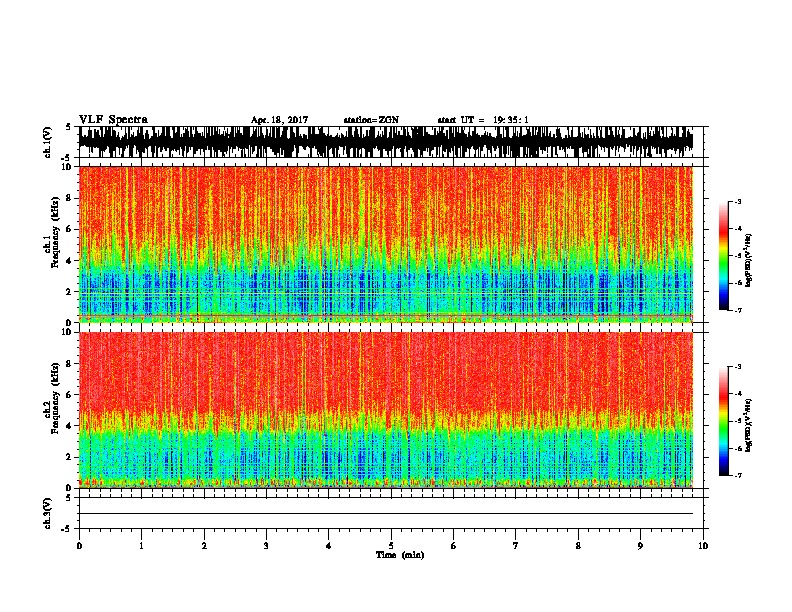Click time axis tick label "9"
This screenshot has width=792, height=612.
640,545
